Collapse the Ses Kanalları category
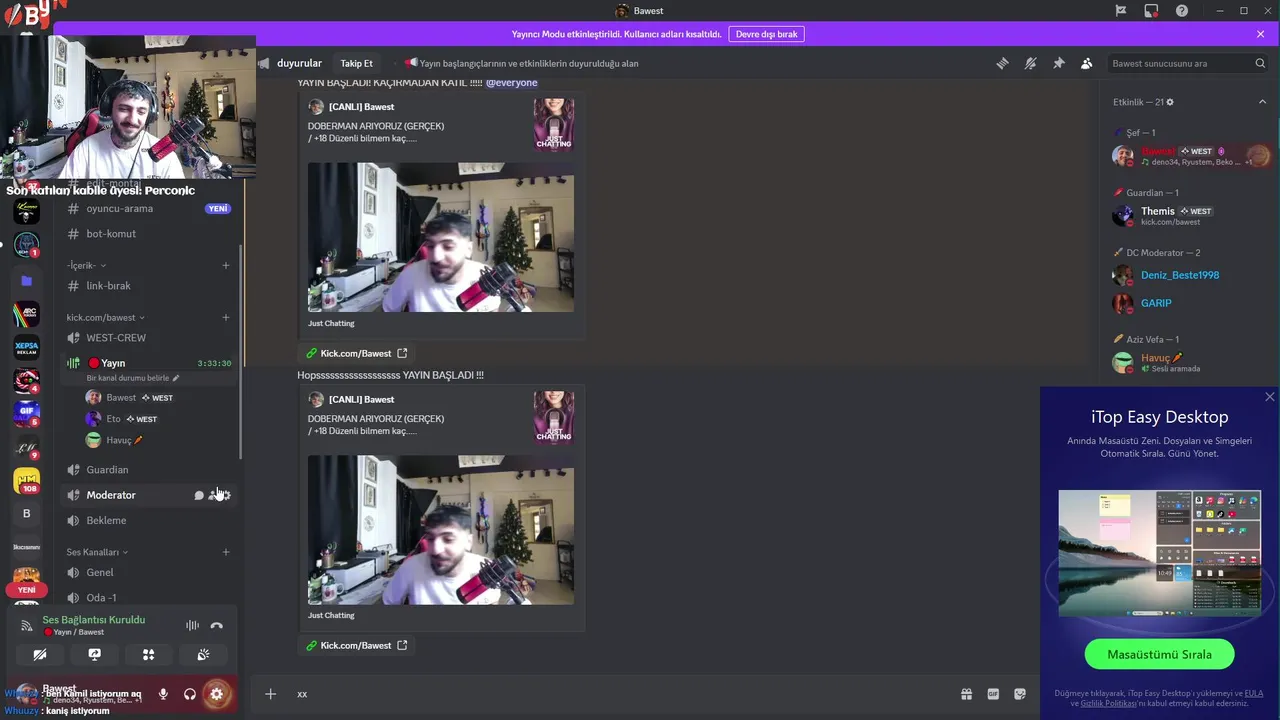The width and height of the screenshot is (1280, 720). (97, 552)
